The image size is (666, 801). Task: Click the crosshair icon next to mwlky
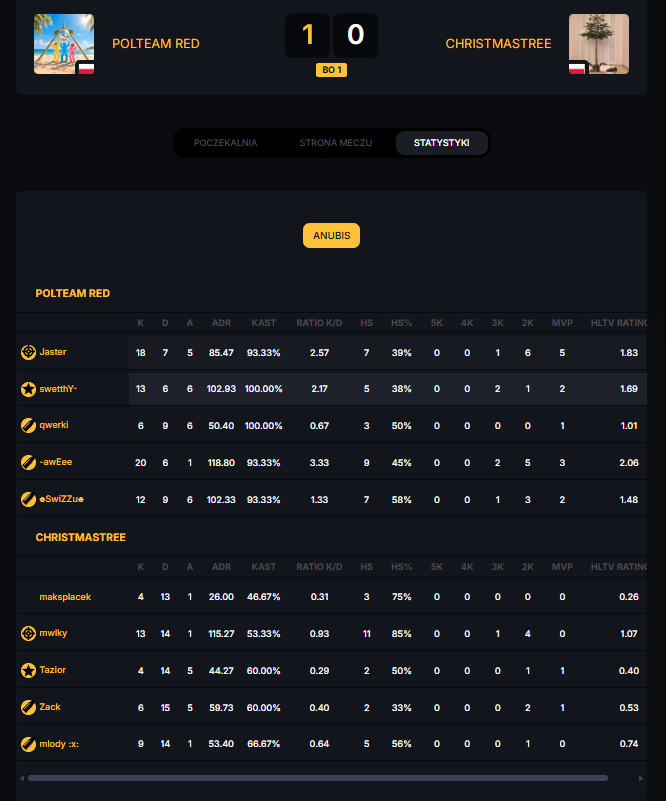pos(28,633)
